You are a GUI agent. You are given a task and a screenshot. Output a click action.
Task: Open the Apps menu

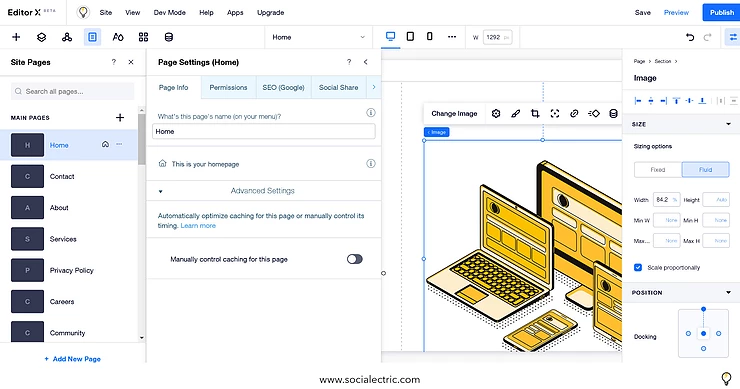click(x=235, y=12)
